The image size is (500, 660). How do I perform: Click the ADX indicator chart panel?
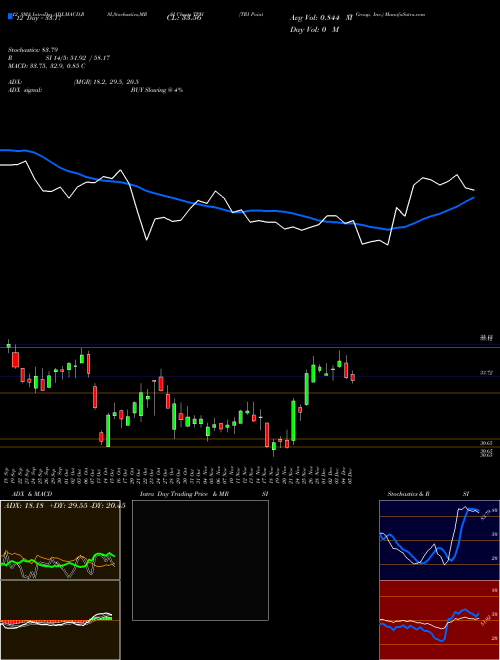pyautogui.click(x=60, y=540)
